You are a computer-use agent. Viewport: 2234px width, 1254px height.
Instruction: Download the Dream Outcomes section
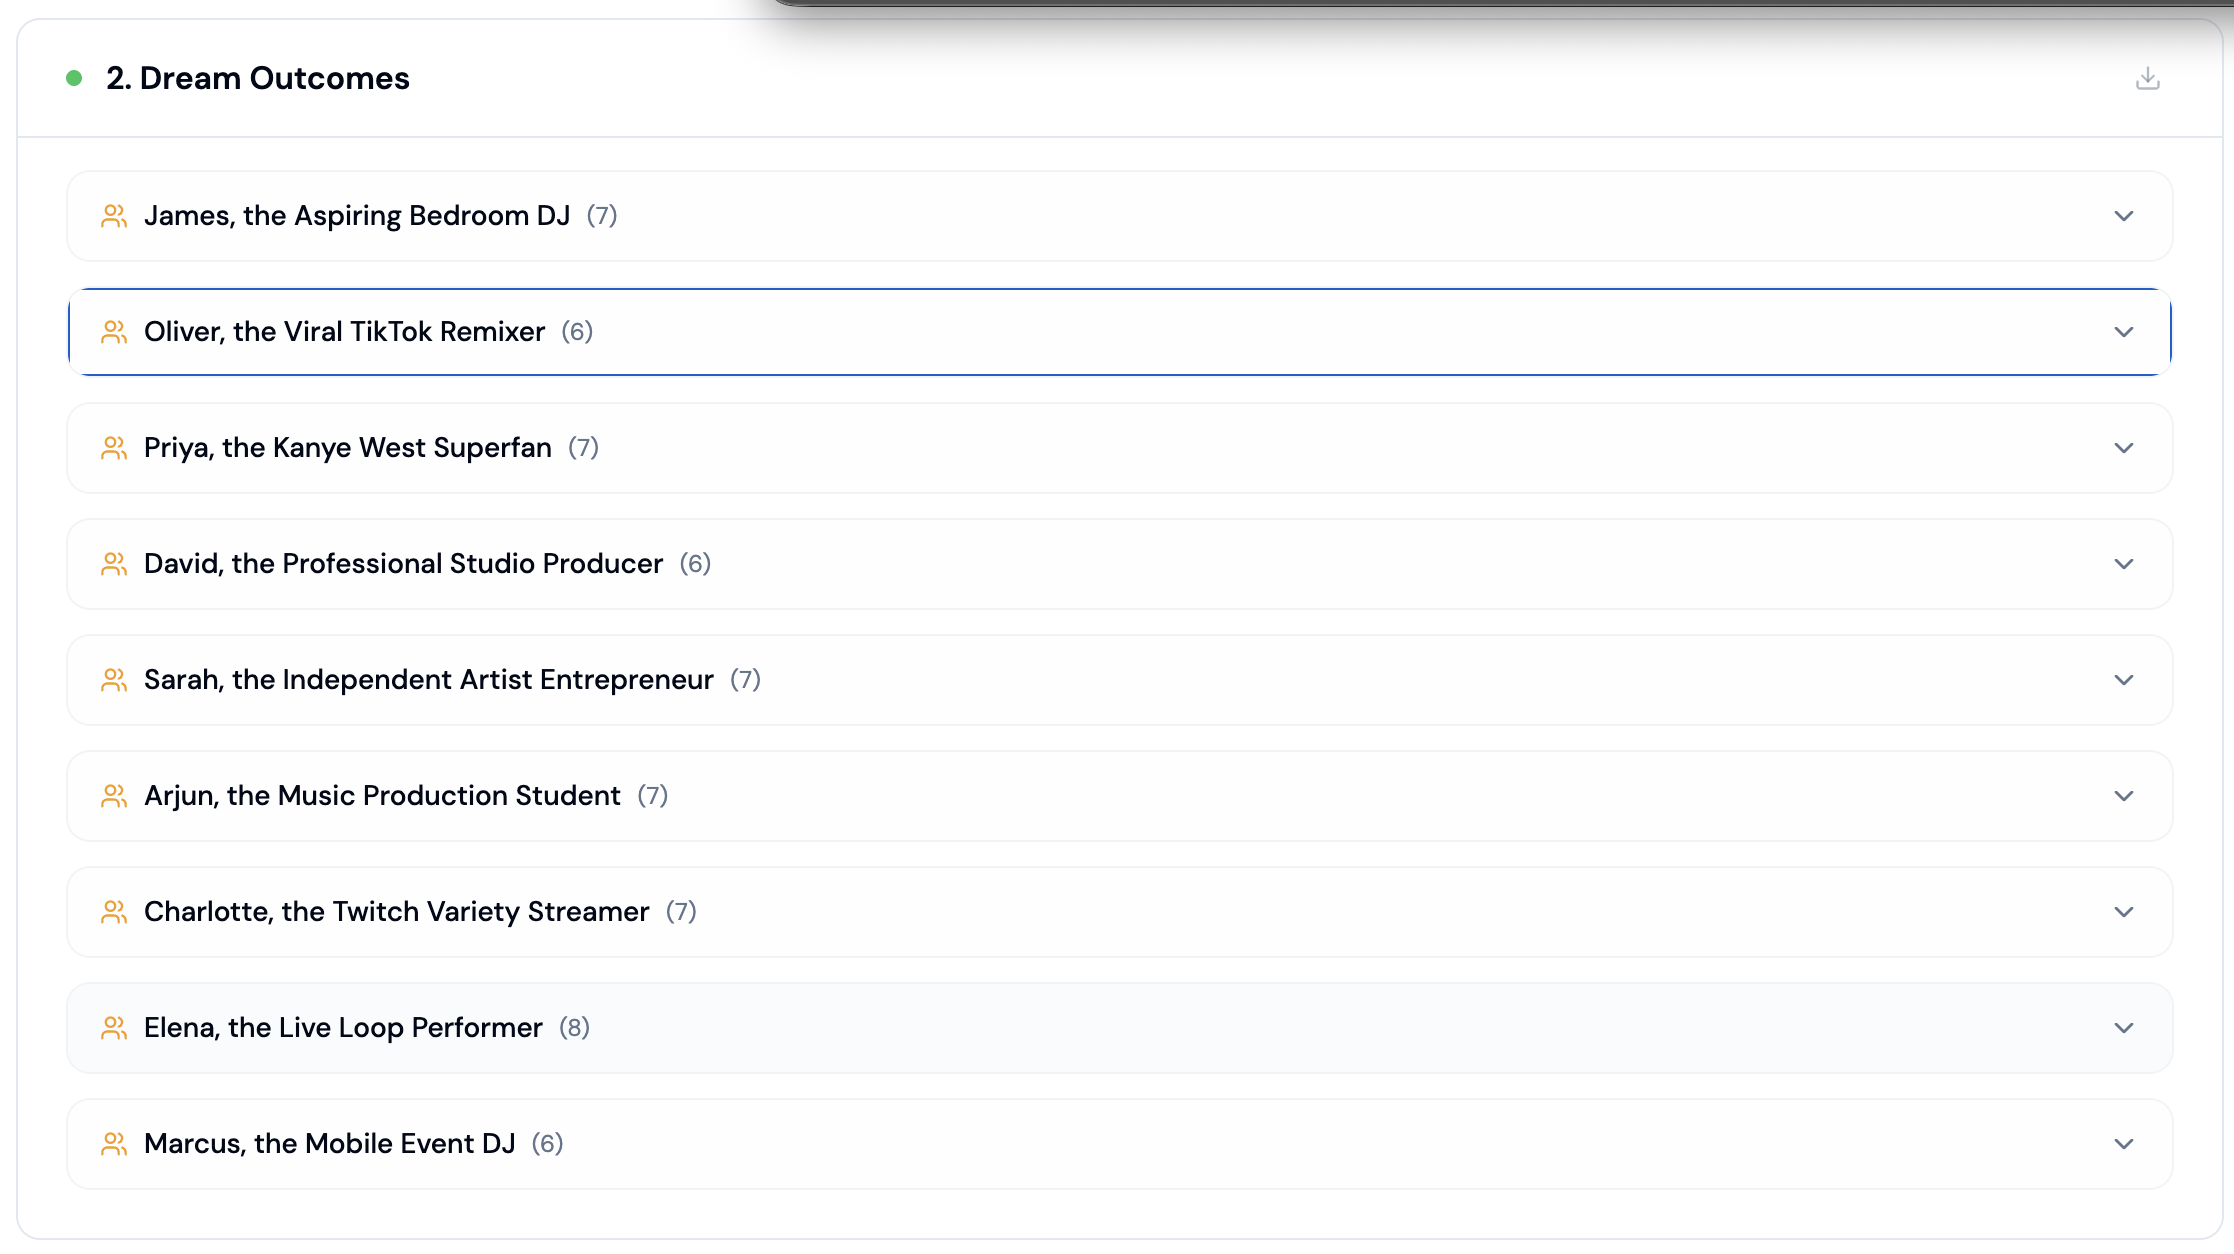(2147, 78)
